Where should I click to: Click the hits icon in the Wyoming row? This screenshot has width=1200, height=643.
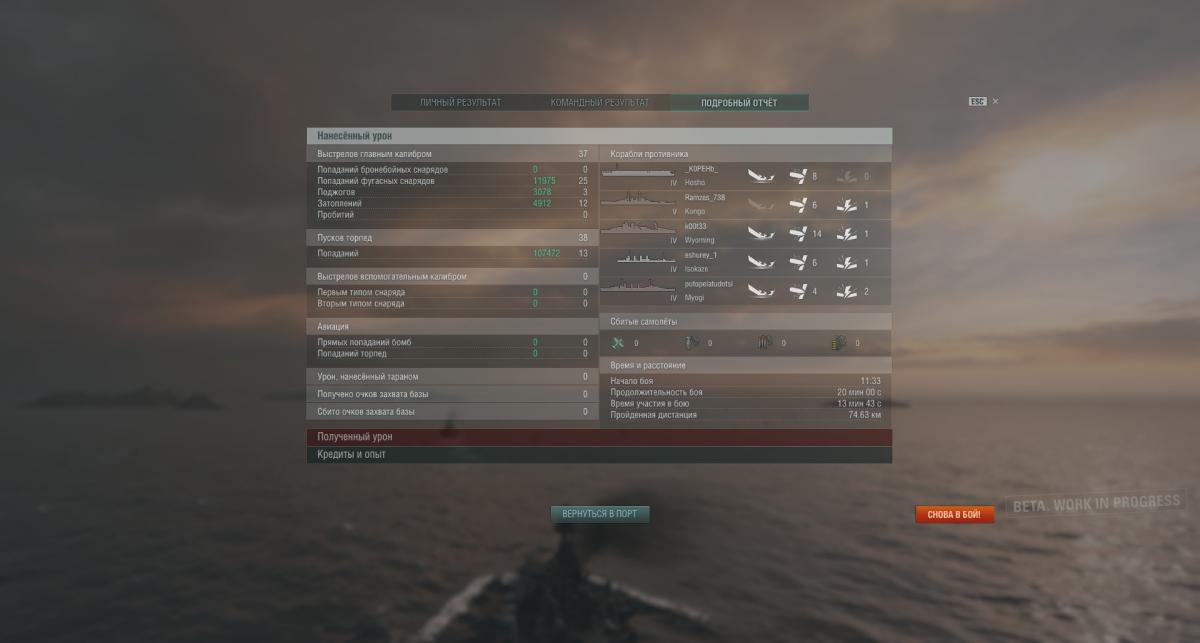[797, 234]
